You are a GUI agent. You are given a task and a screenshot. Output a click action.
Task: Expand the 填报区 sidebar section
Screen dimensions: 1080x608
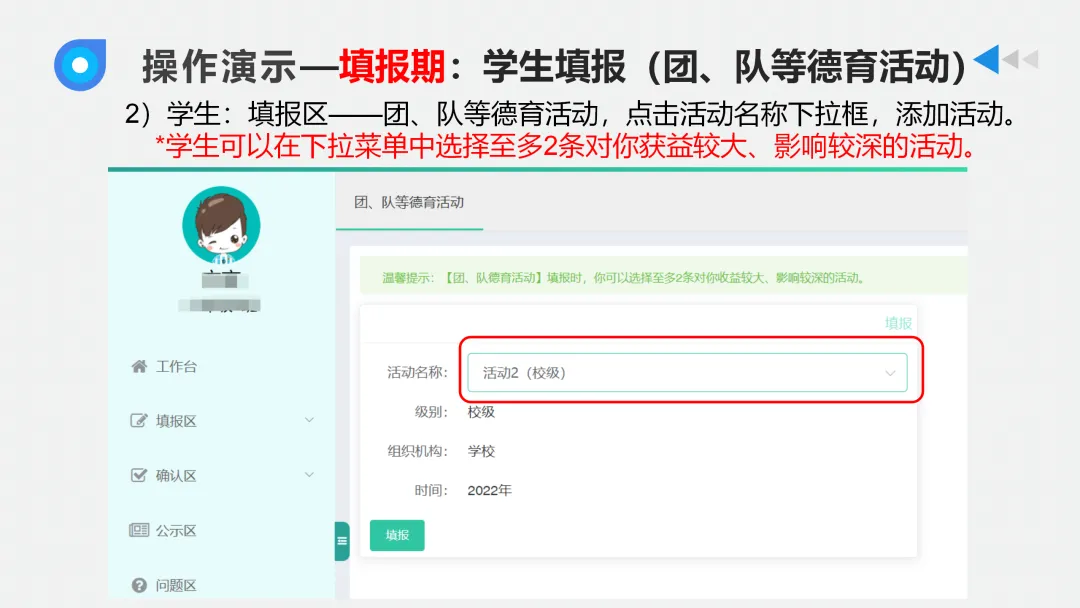pyautogui.click(x=310, y=421)
